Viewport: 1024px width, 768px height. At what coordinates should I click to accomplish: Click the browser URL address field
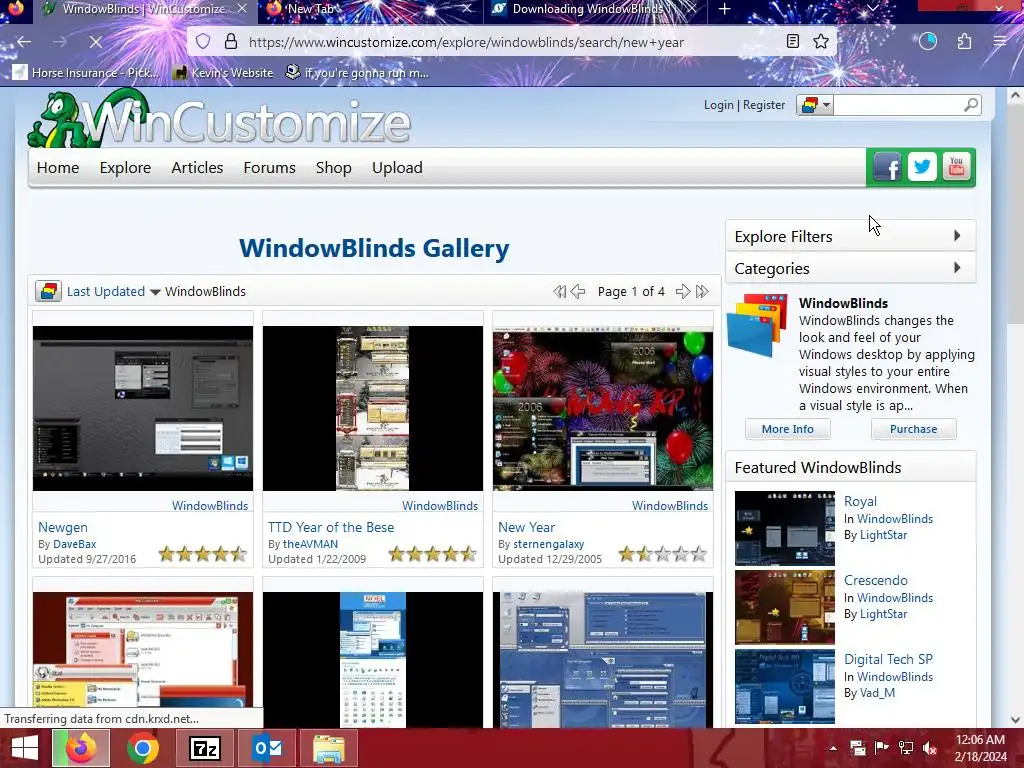point(513,42)
